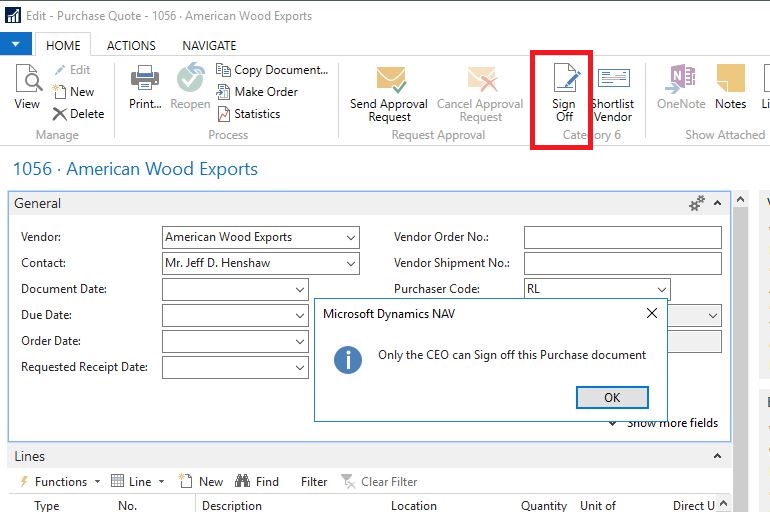Open the blue application menu dropdown
The image size is (770, 512).
tap(16, 44)
